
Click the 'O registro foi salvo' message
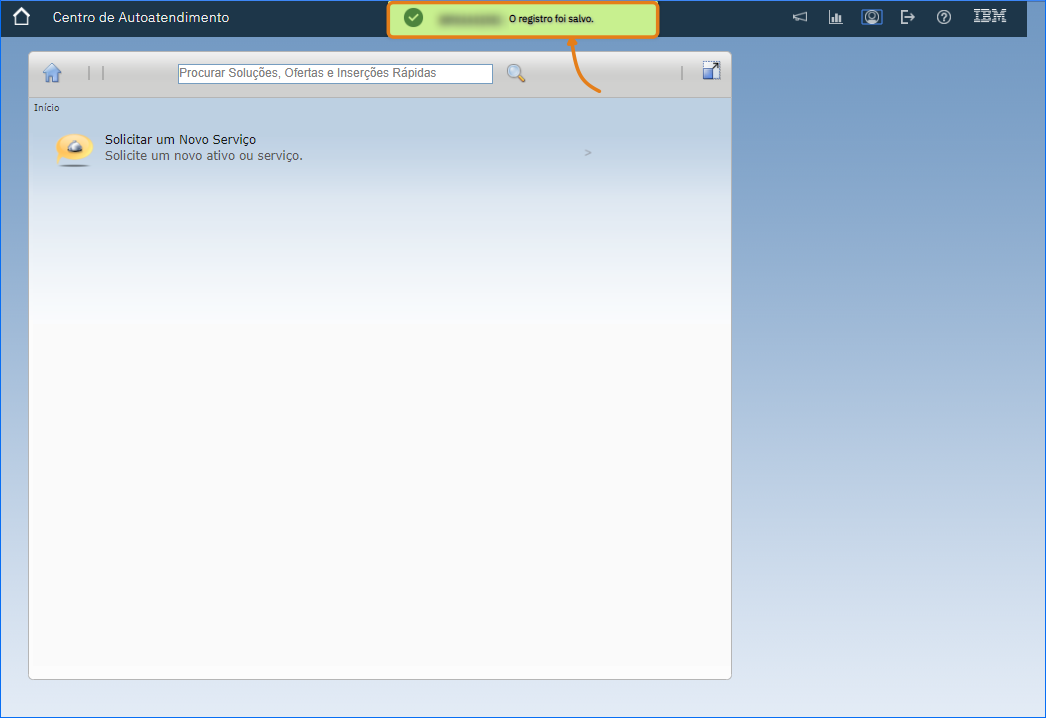tap(551, 19)
